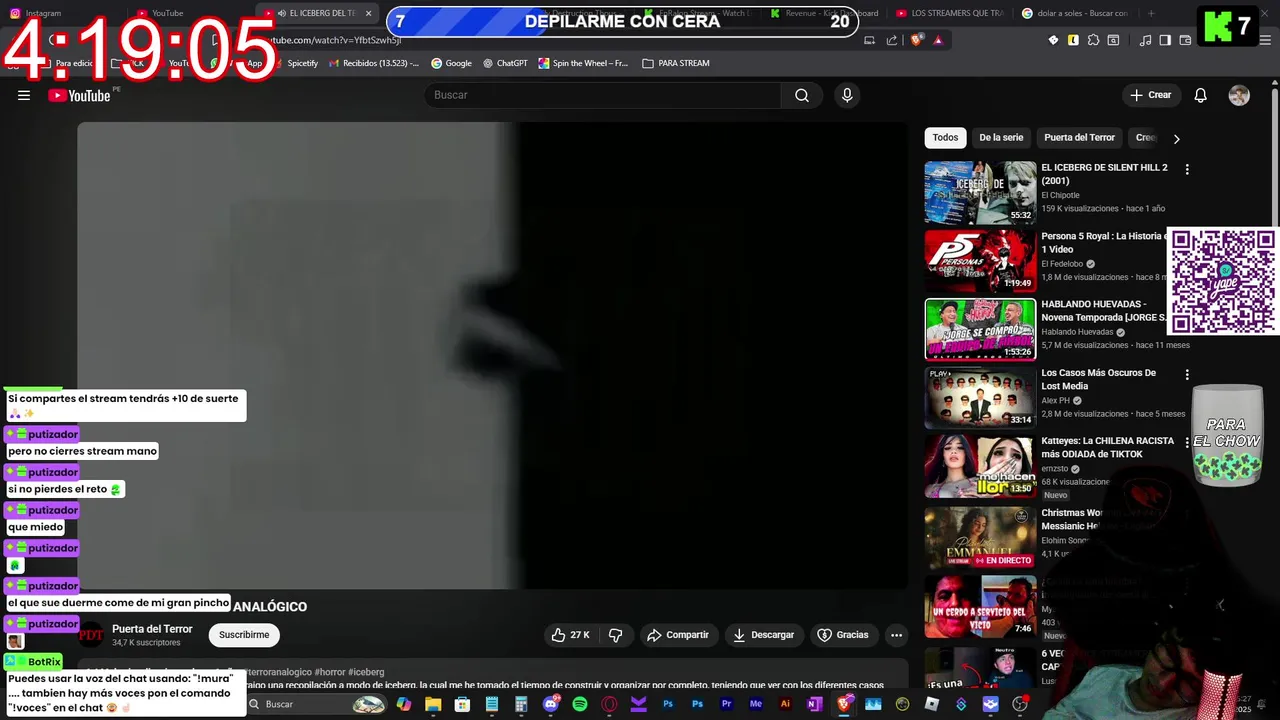Open Roblox from the taskbar
The image size is (1280, 720).
(x=932, y=704)
